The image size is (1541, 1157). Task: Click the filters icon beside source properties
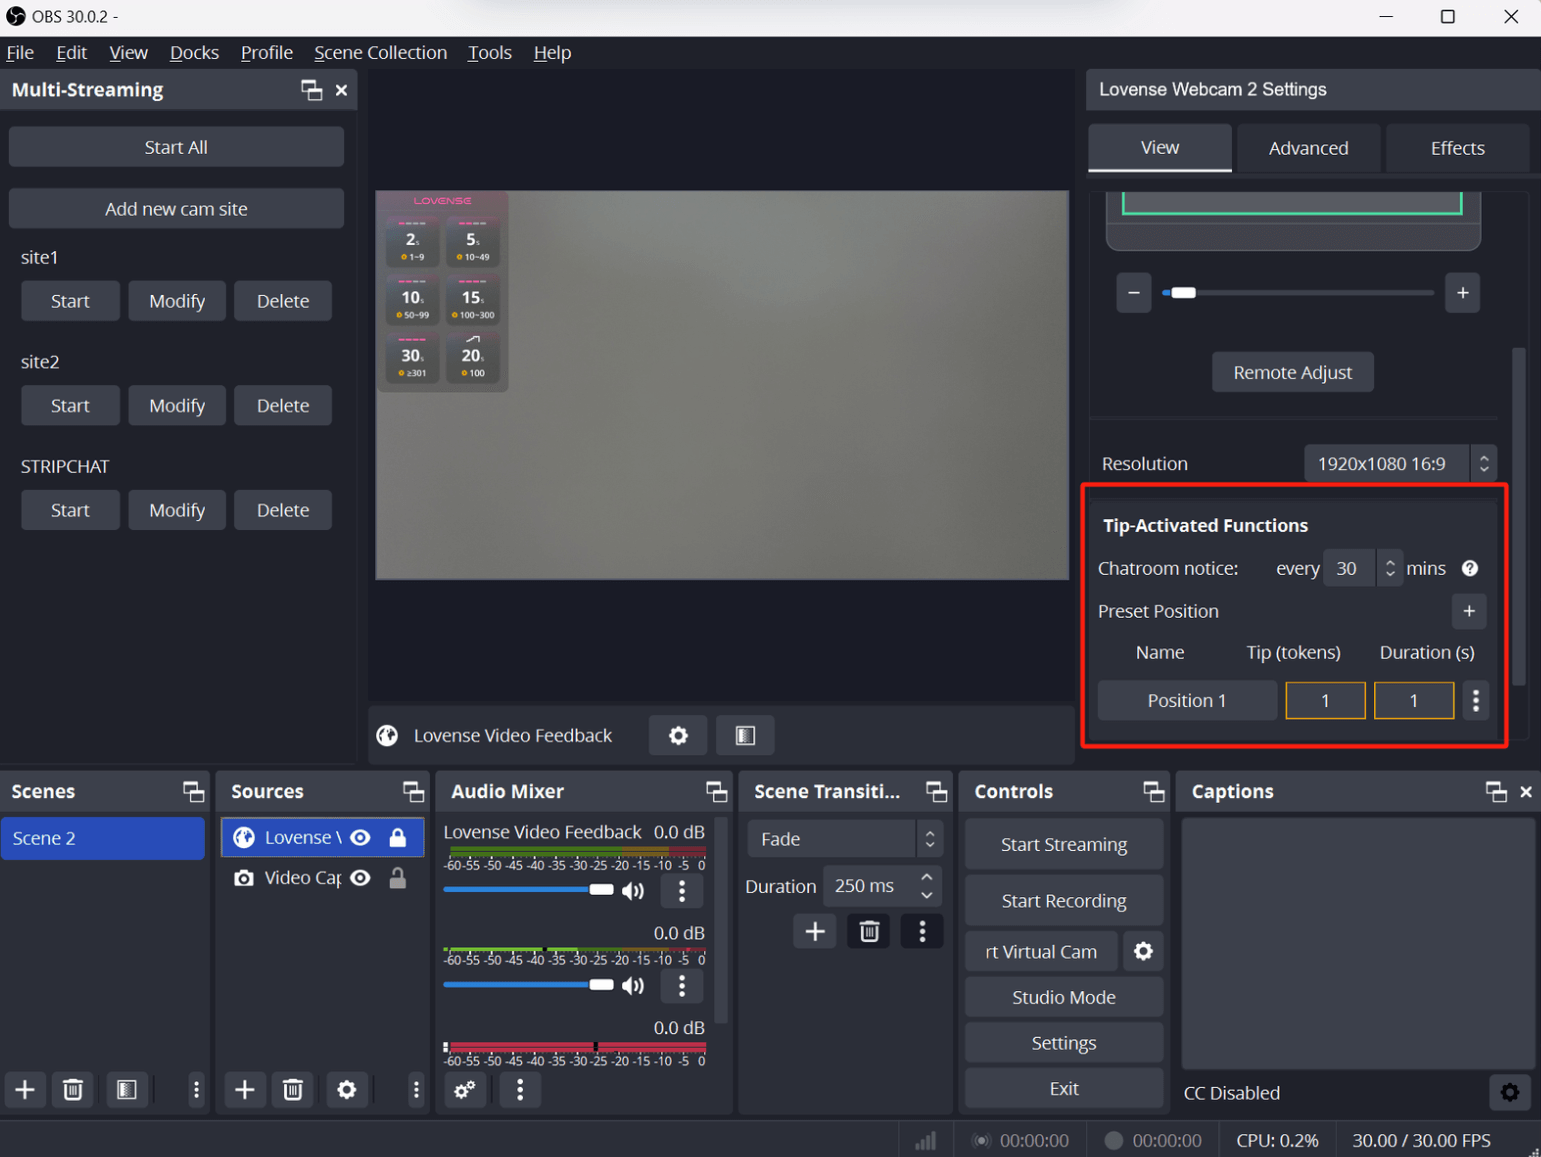coord(745,736)
